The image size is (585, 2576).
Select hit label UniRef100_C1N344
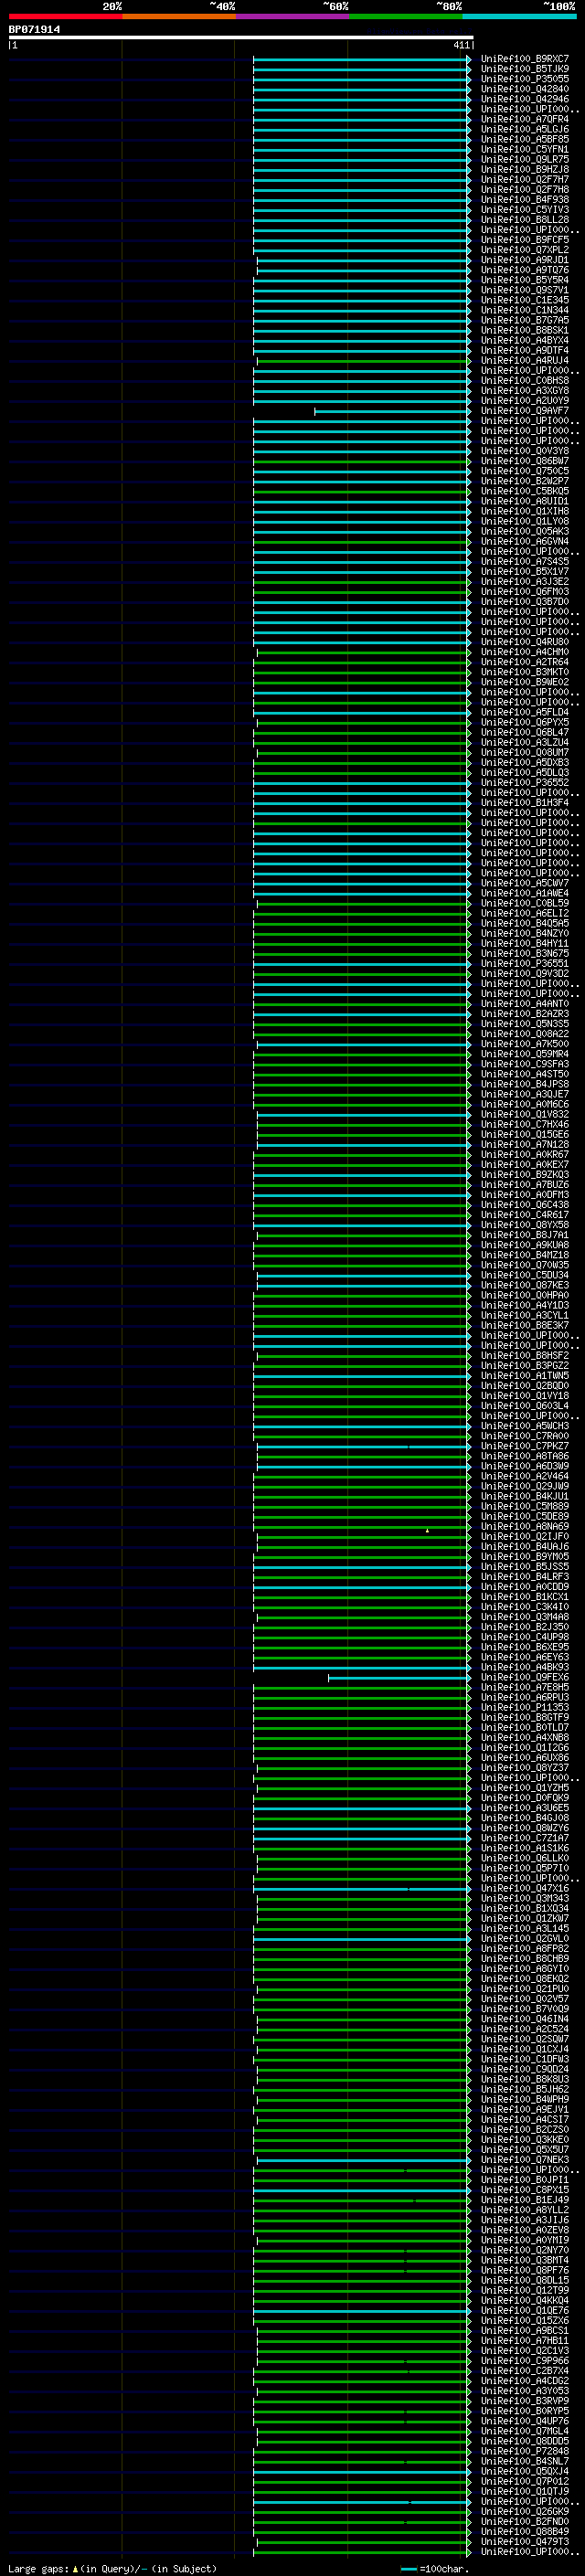[x=525, y=310]
